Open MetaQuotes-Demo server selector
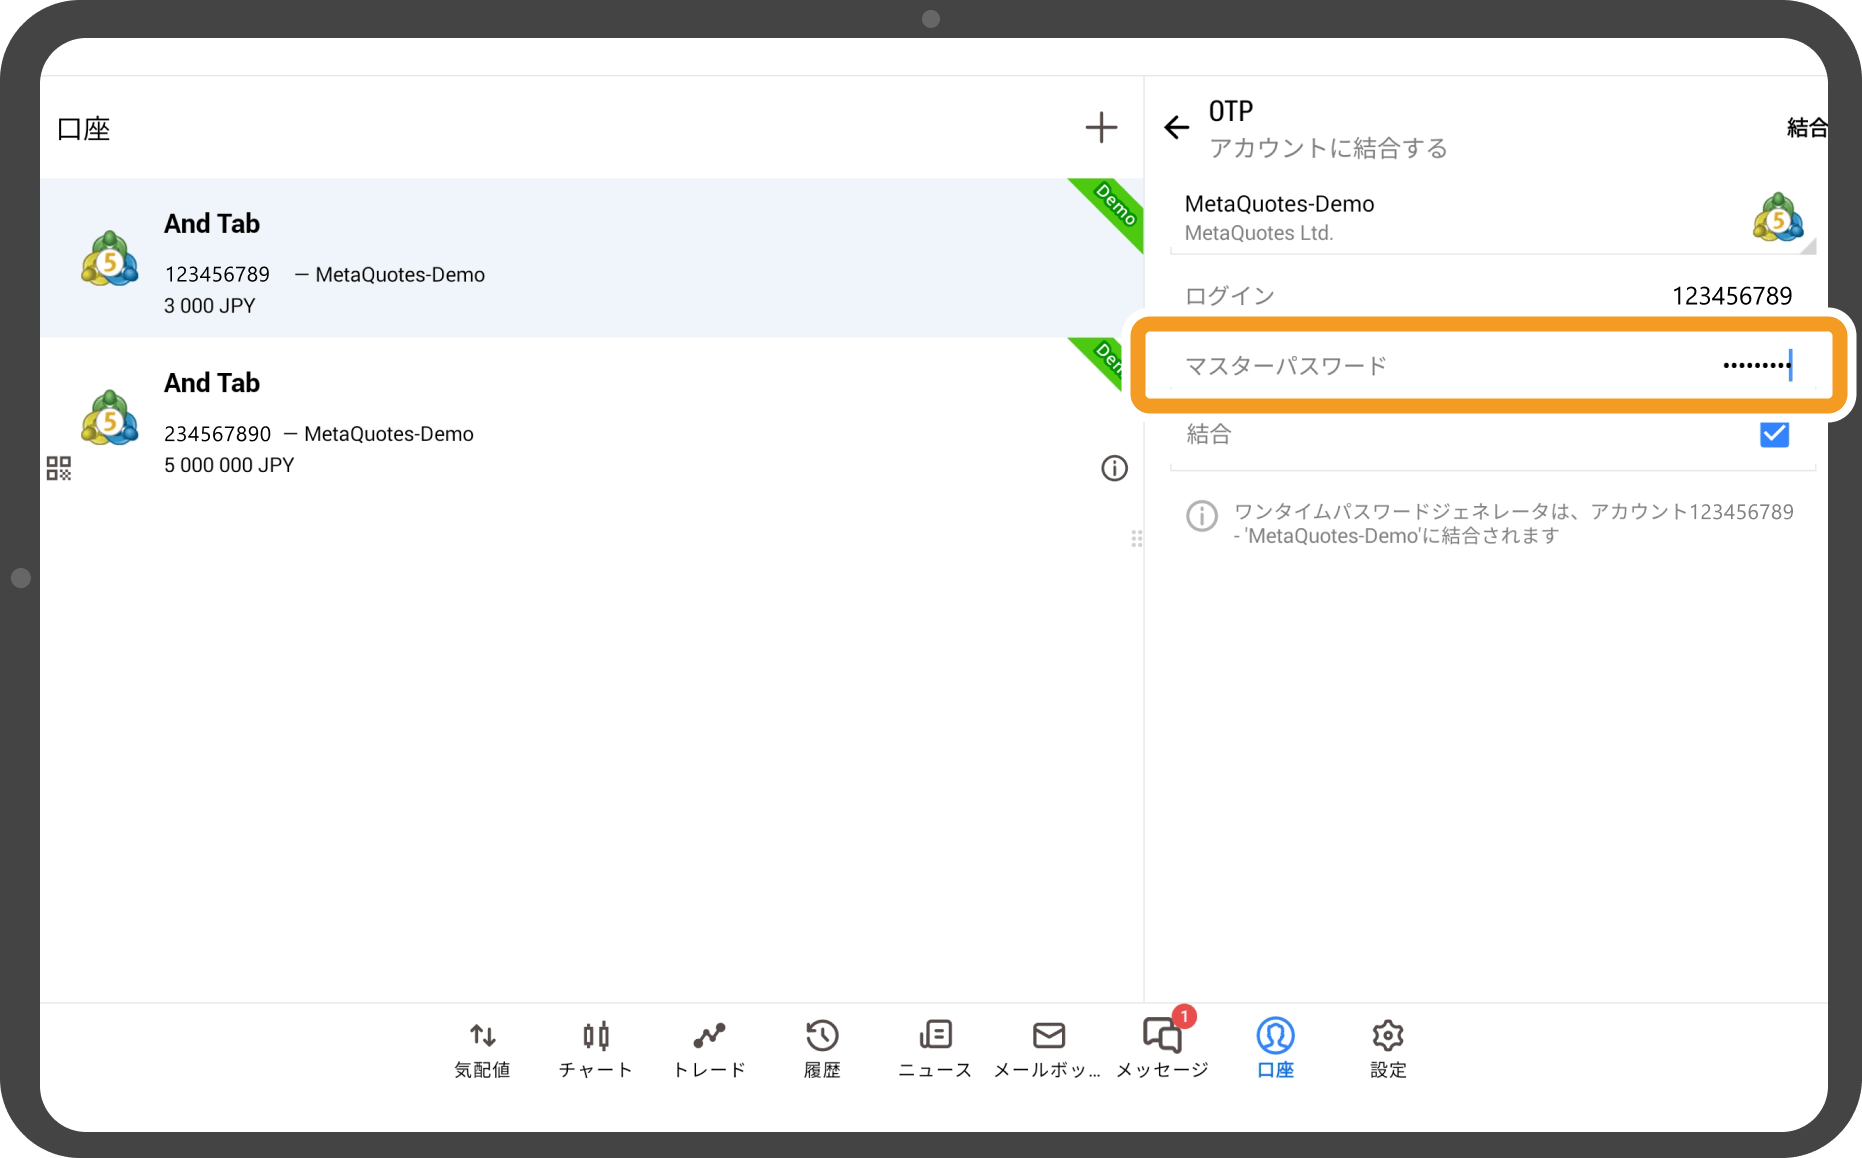The width and height of the screenshot is (1862, 1158). click(1493, 218)
